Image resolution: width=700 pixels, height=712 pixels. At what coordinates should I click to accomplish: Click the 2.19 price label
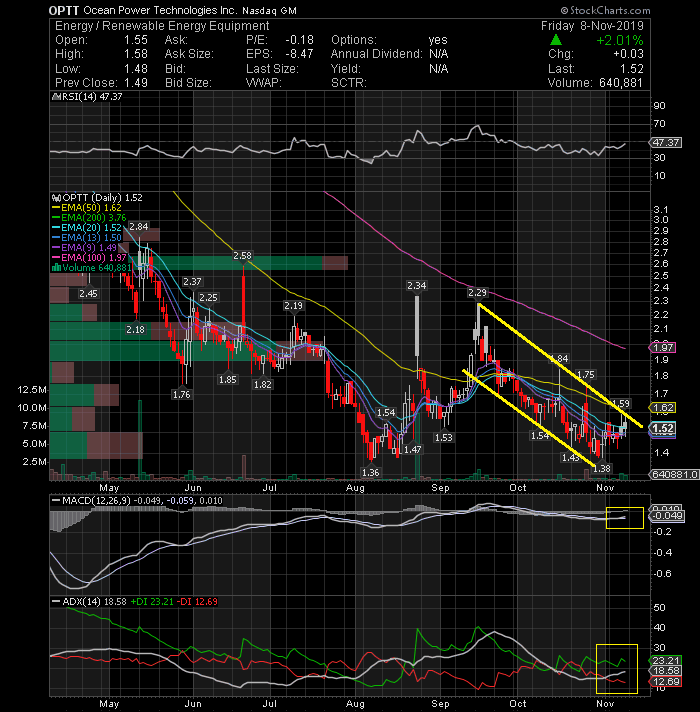pos(293,306)
